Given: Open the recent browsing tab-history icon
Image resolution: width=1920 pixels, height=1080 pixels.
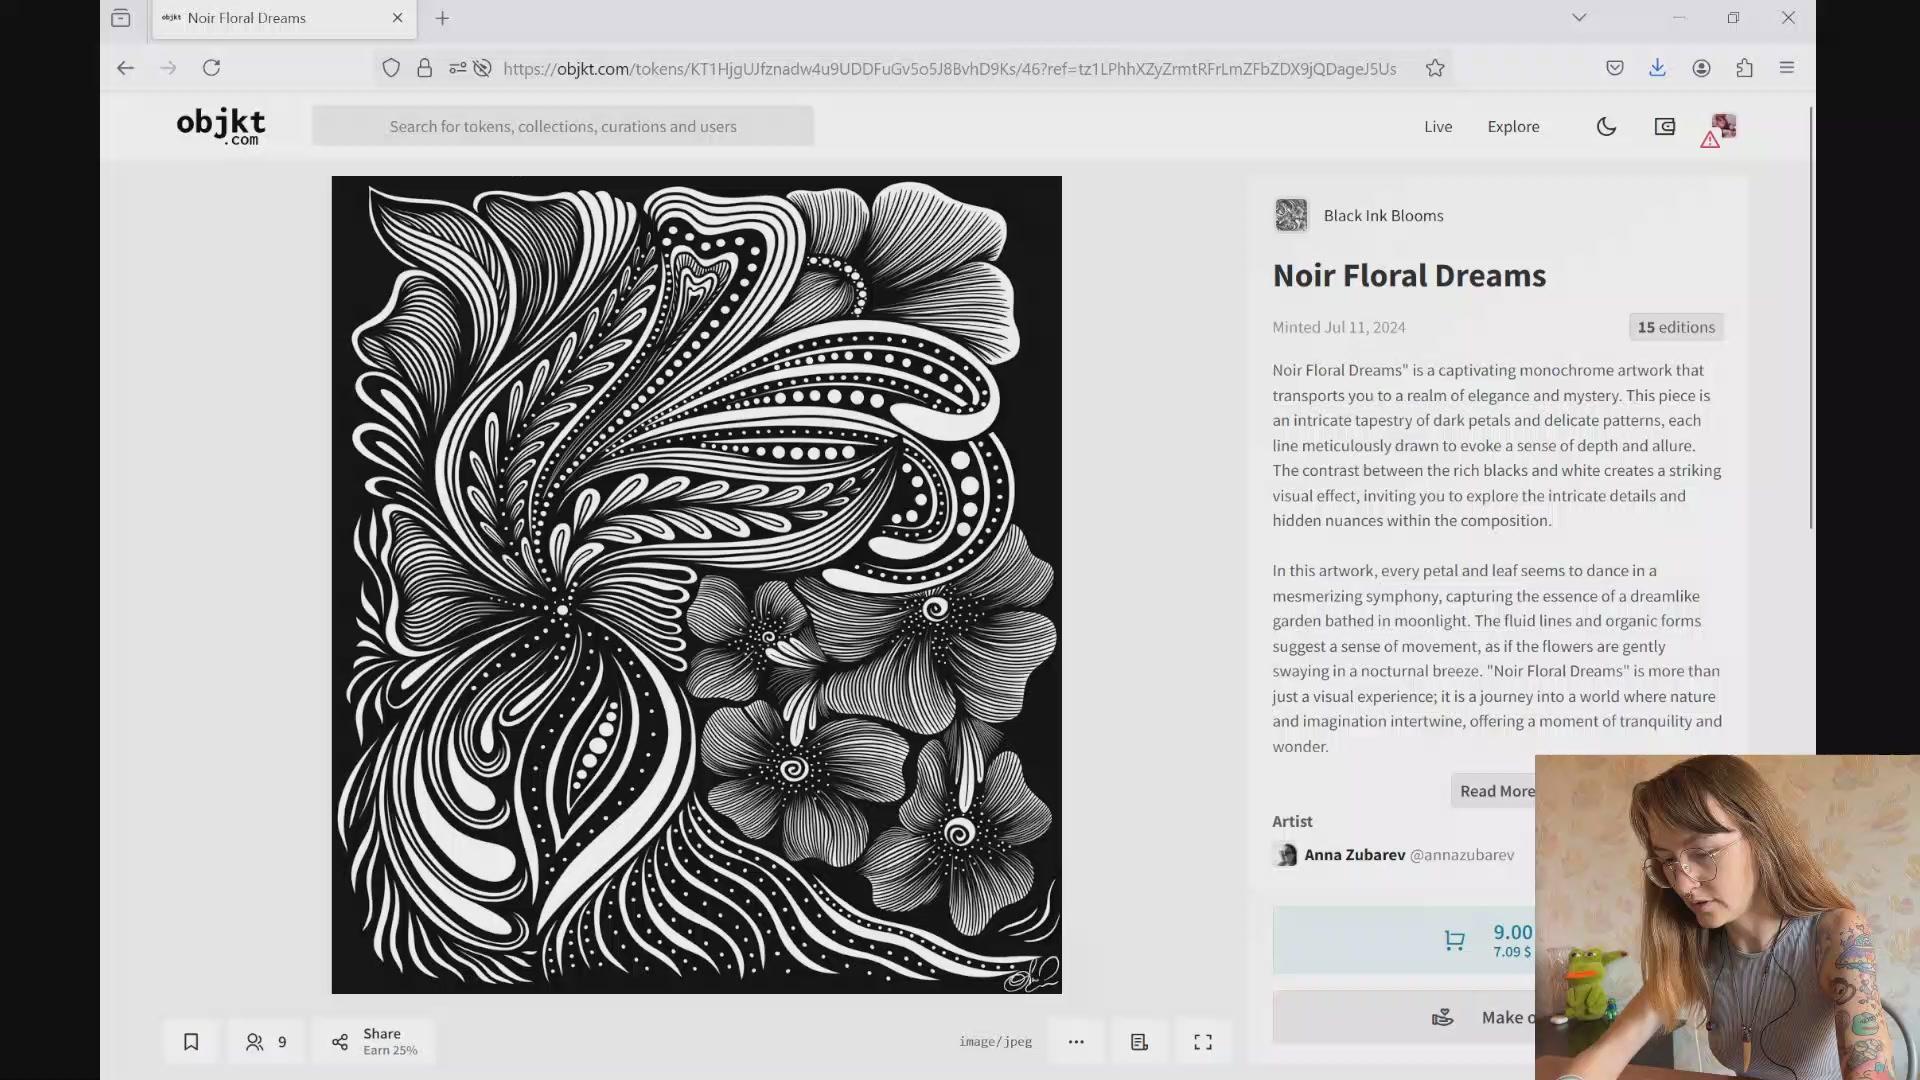Looking at the screenshot, I should click(121, 18).
